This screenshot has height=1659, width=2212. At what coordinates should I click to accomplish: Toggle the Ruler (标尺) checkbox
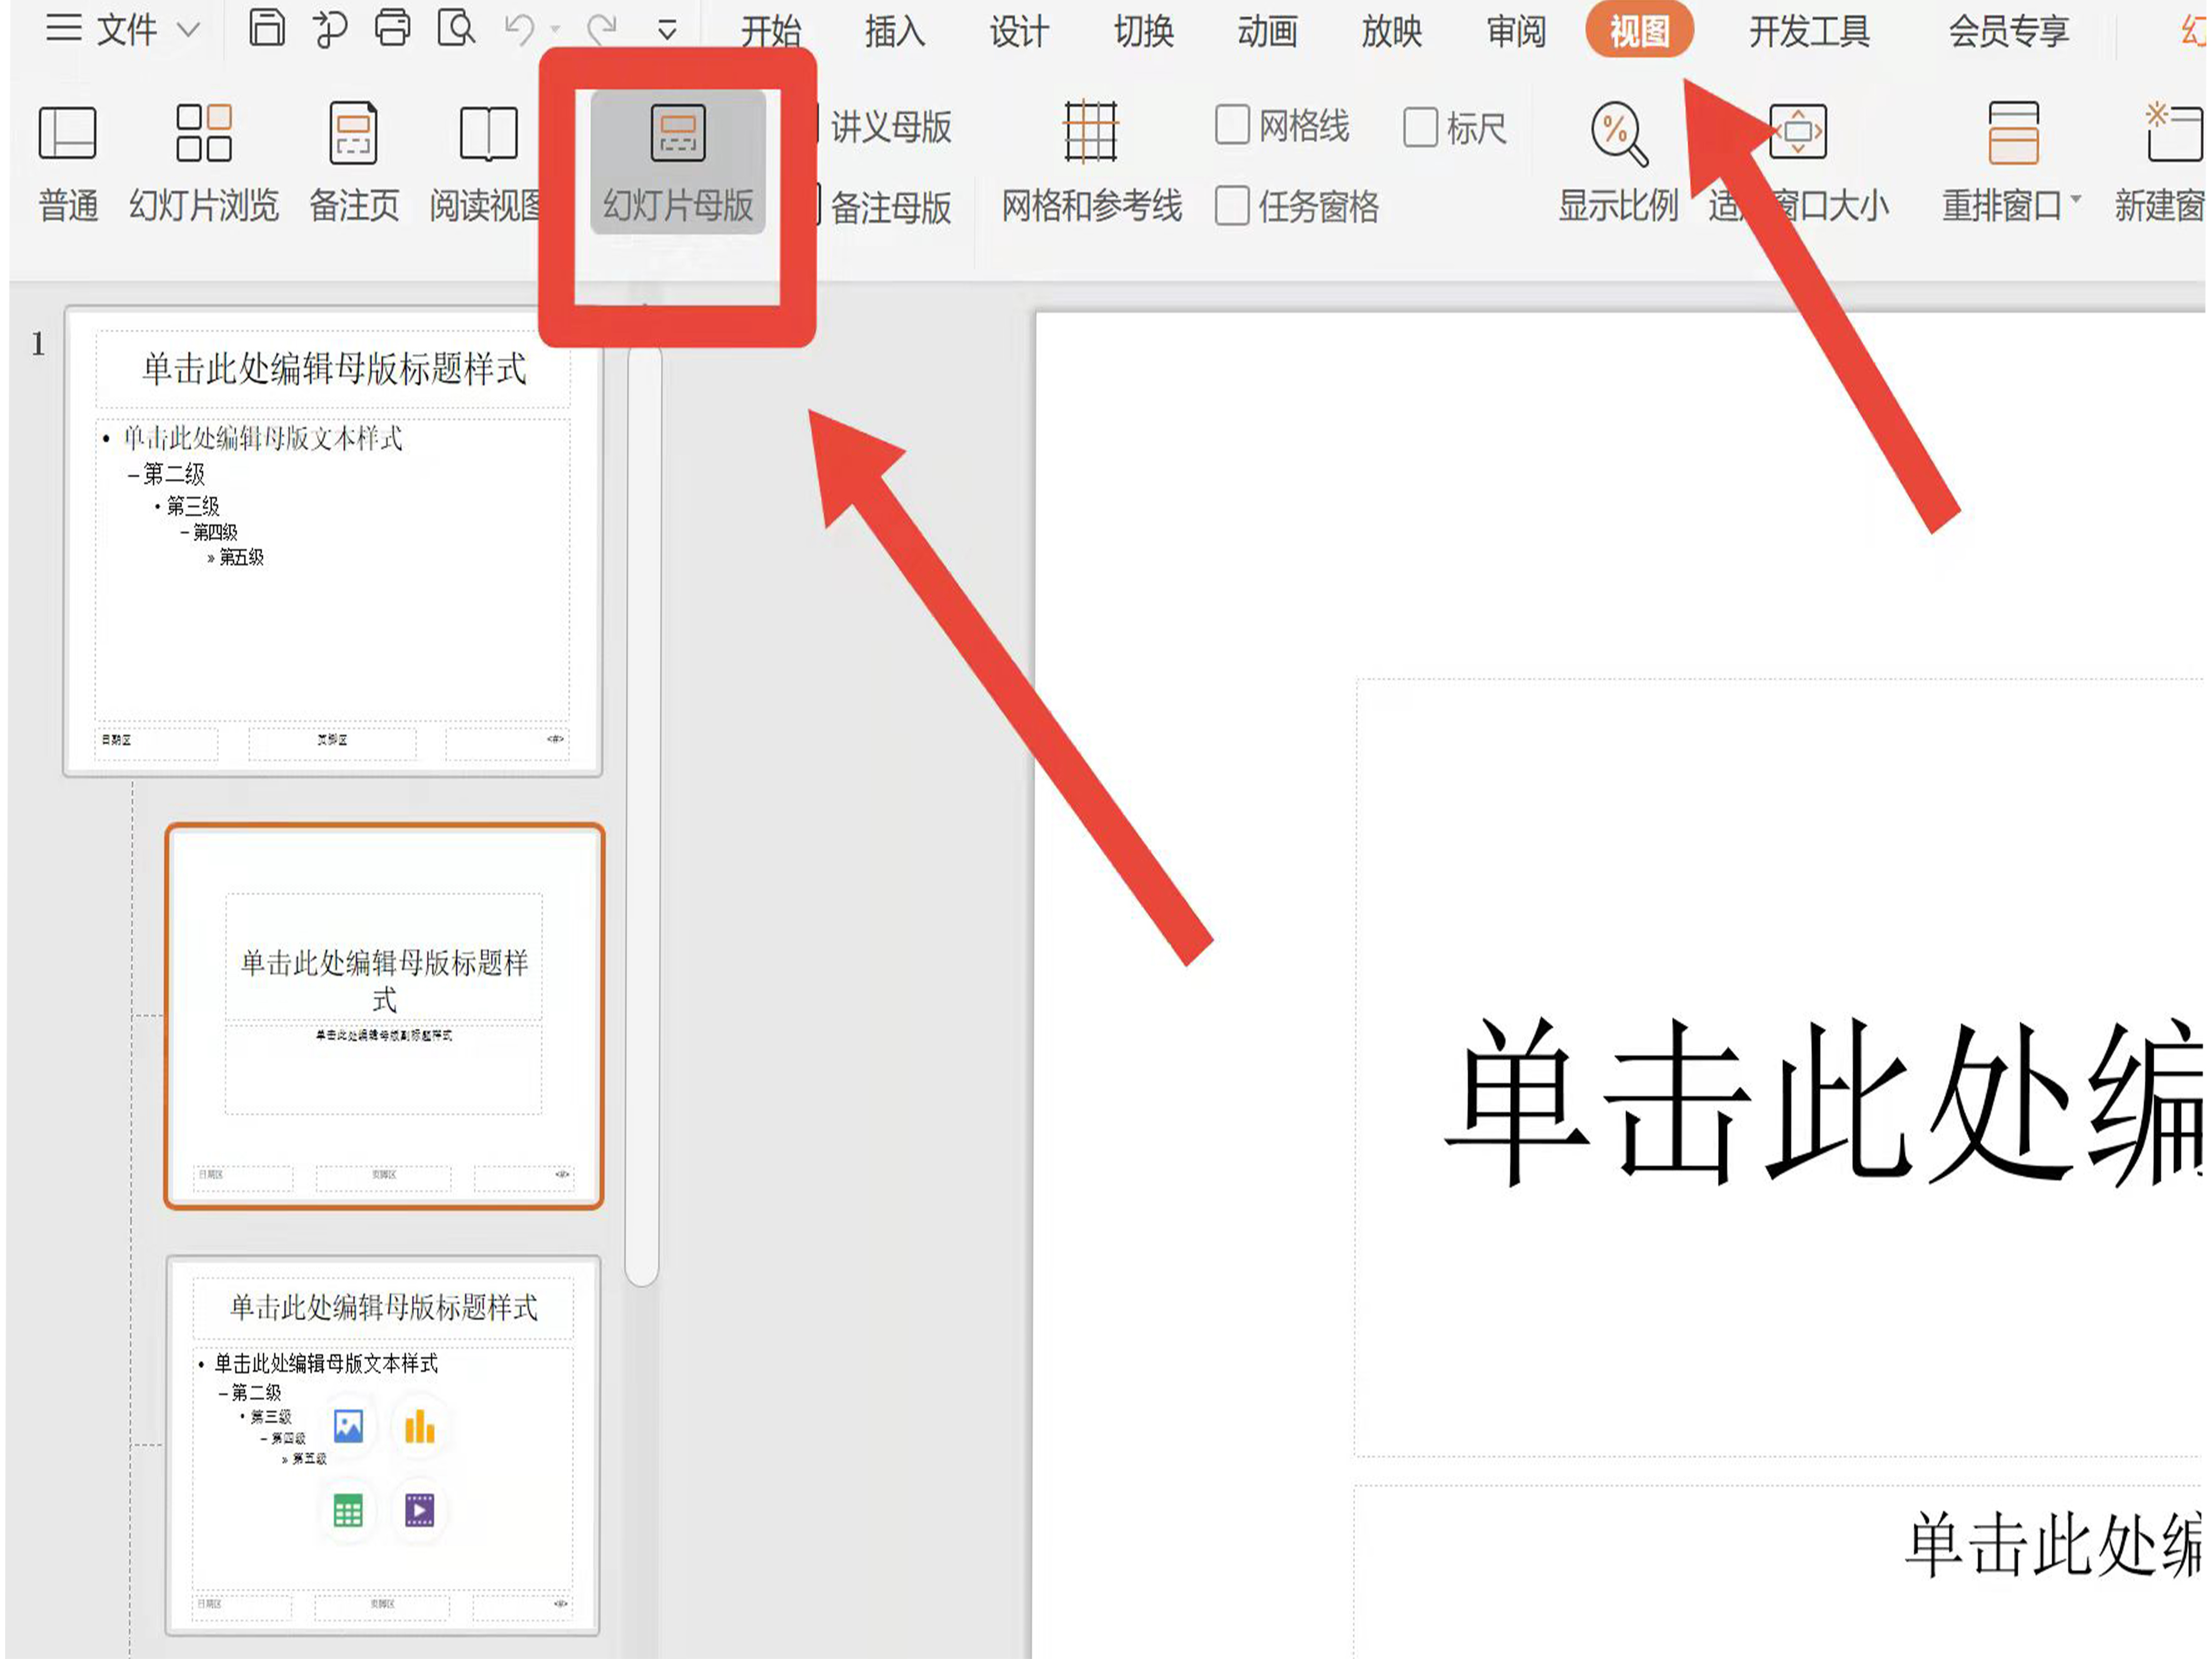[x=1420, y=128]
